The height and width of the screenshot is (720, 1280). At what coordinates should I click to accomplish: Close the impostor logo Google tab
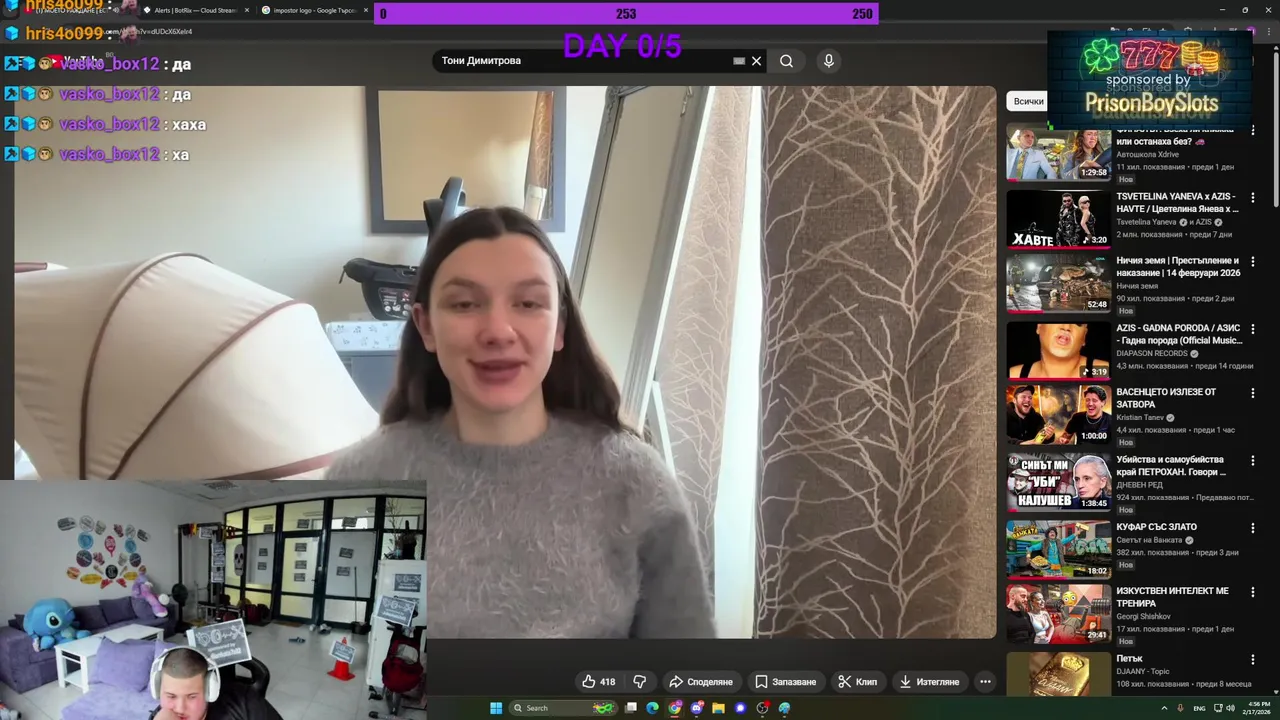point(366,10)
